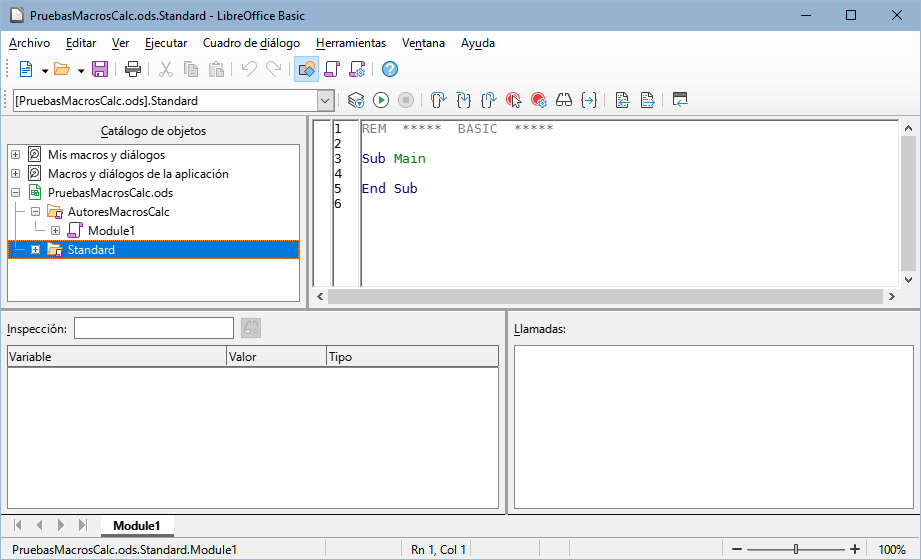Click the horizontal scrollbar right arrow
This screenshot has width=921, height=560.
tap(892, 297)
